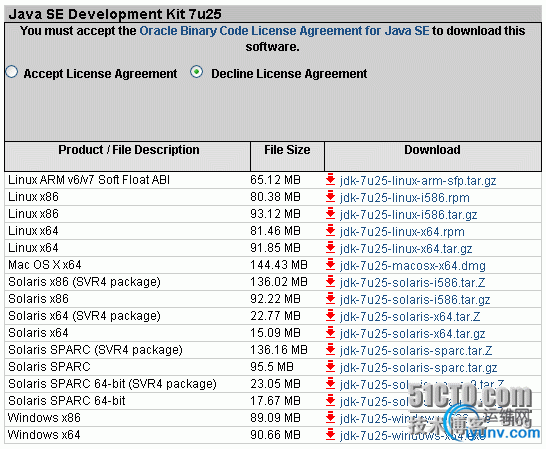Download jdk-7u25-linux-x64.rpm link
Image resolution: width=546 pixels, height=449 pixels.
[402, 232]
